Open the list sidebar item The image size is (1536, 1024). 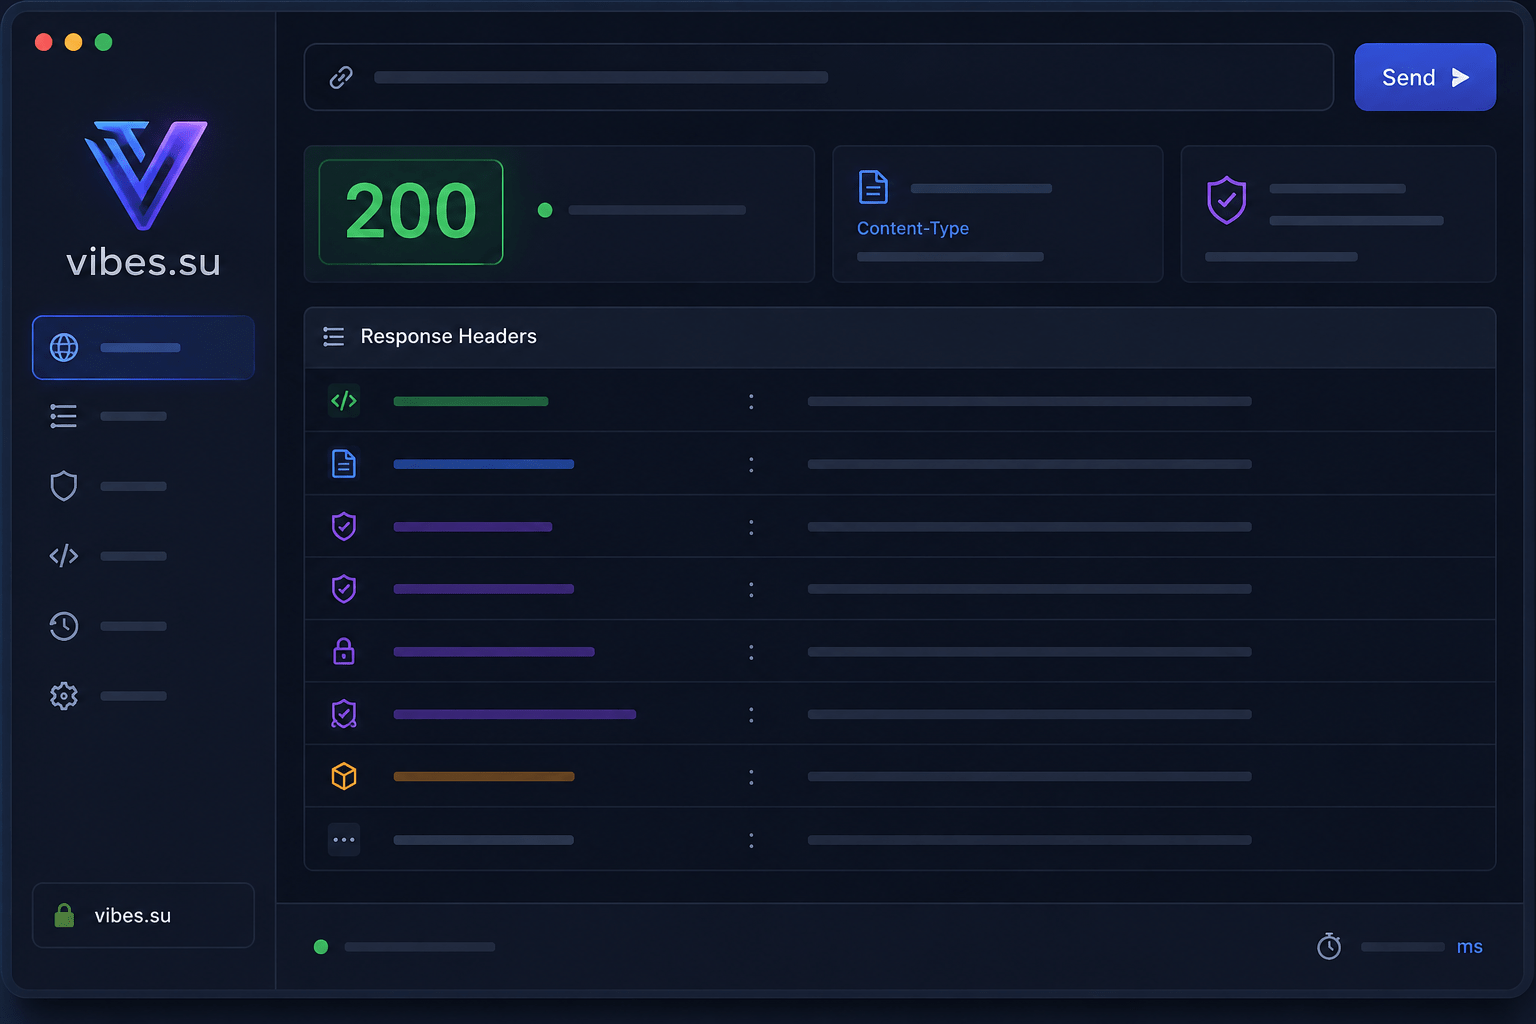pos(64,416)
